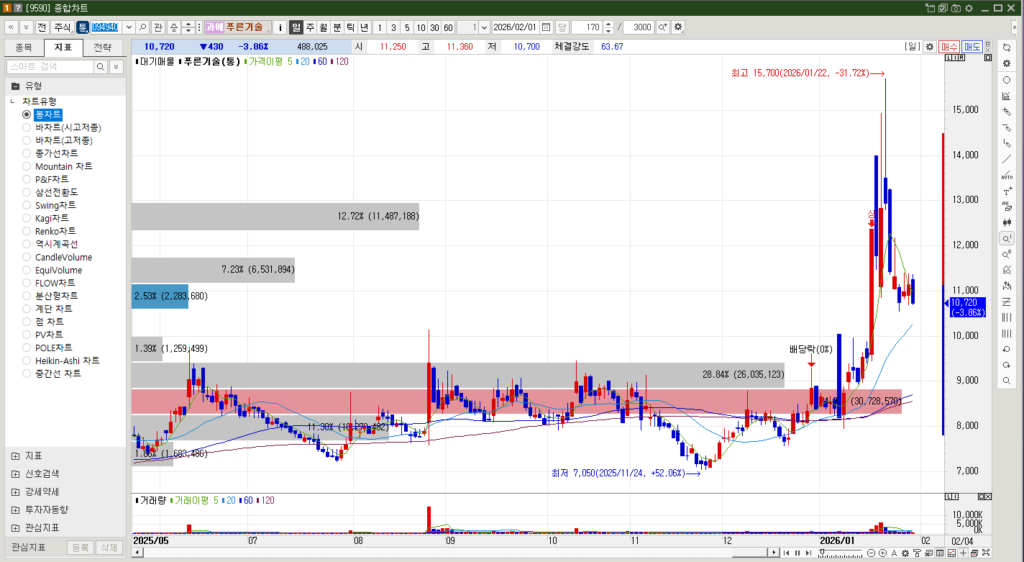The width and height of the screenshot is (1024, 562).
Task: Click the stock info 'i' icon
Action: pos(280,27)
